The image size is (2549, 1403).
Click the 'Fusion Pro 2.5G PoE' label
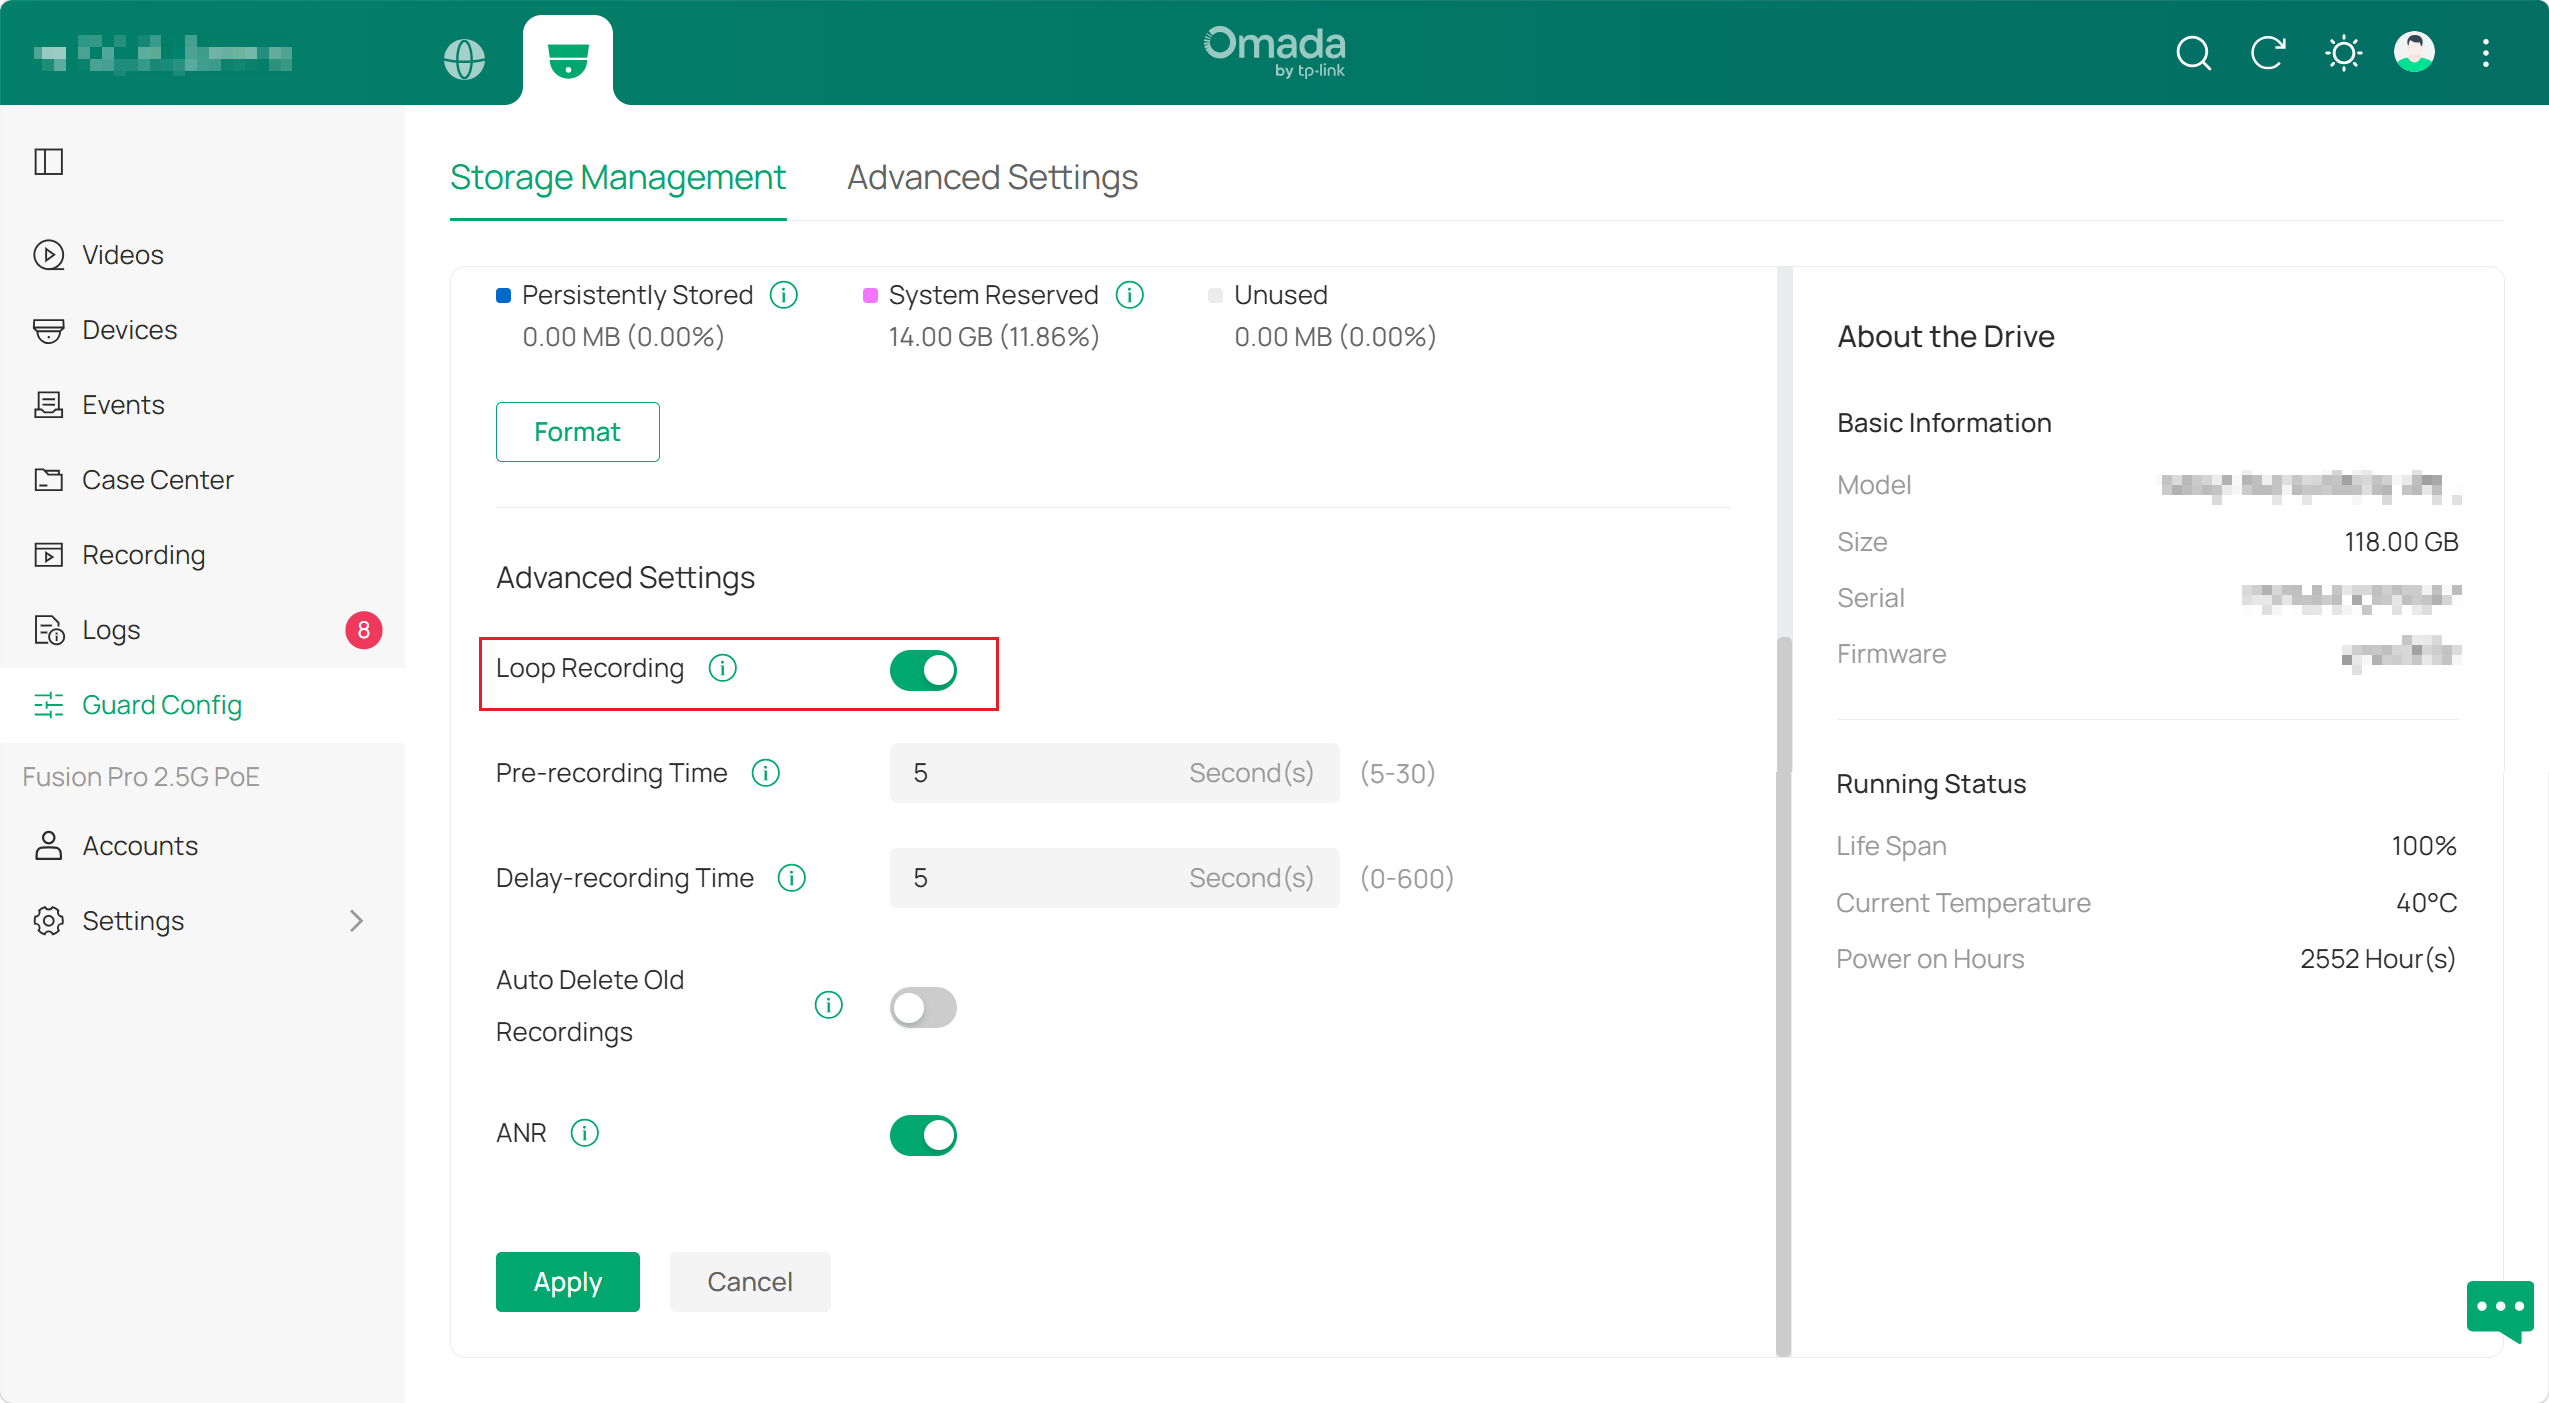[x=141, y=777]
